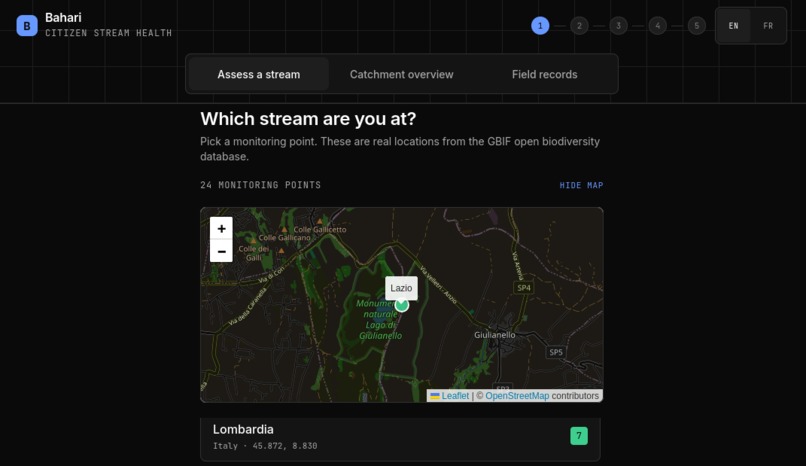Open the Assess a stream tab
The width and height of the screenshot is (806, 466).
click(x=259, y=74)
